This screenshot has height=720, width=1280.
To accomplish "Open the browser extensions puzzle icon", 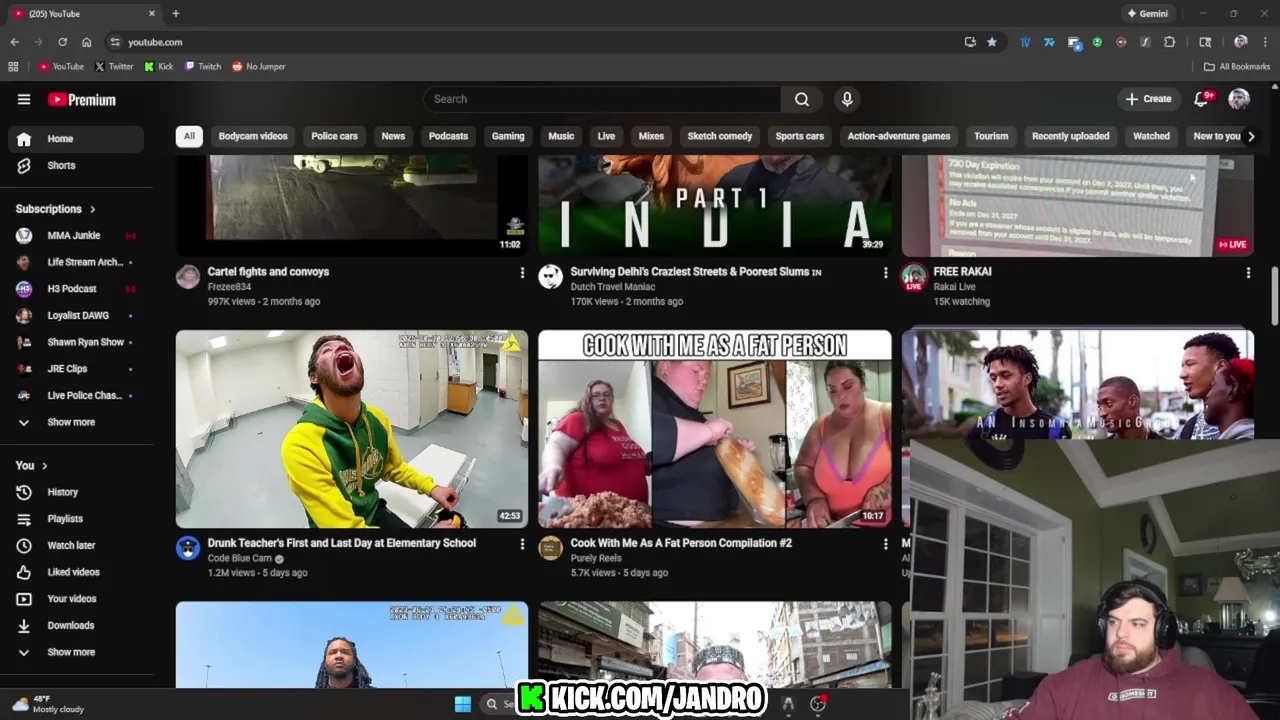I will coord(1169,42).
